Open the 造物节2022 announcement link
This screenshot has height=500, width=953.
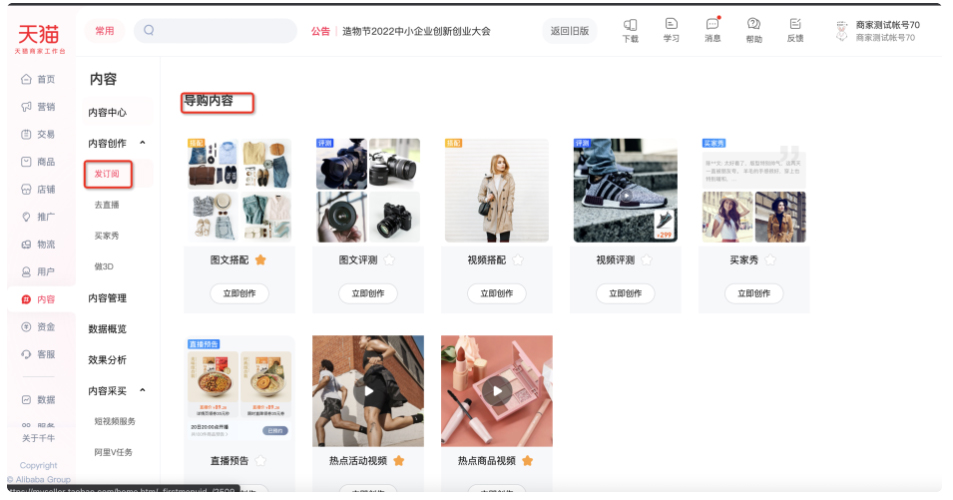(416, 31)
